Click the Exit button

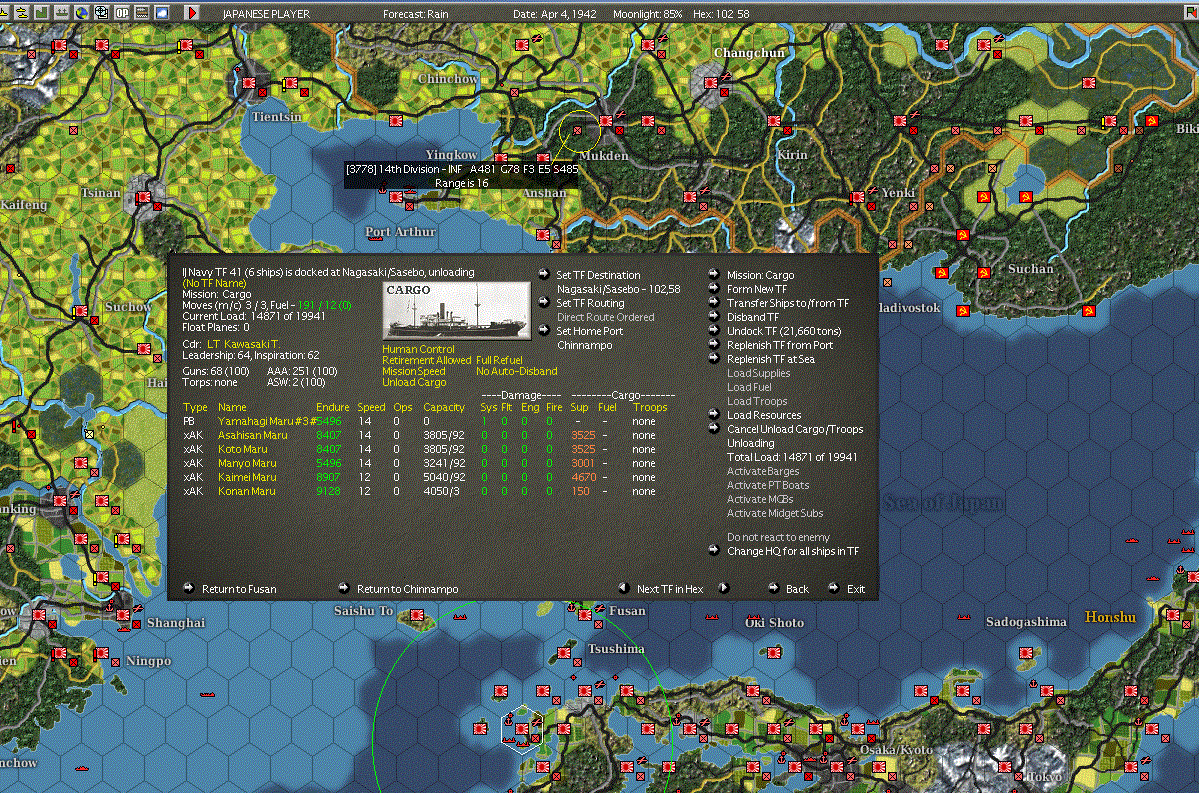(856, 590)
